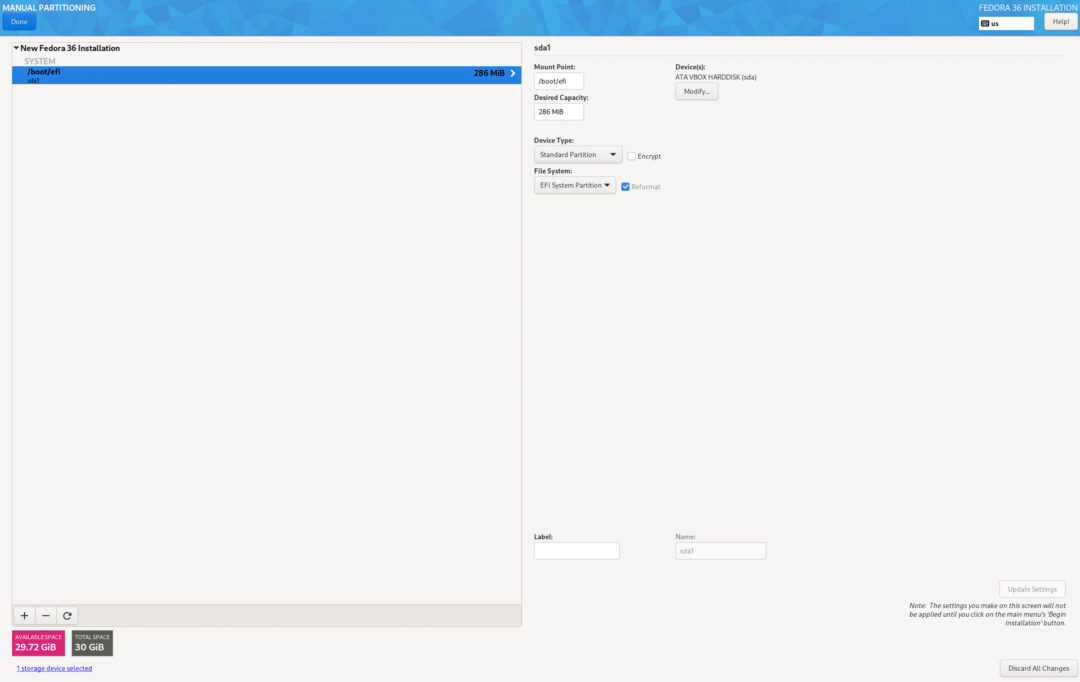Click the Available Space 29.72 GiB indicator

(39, 643)
